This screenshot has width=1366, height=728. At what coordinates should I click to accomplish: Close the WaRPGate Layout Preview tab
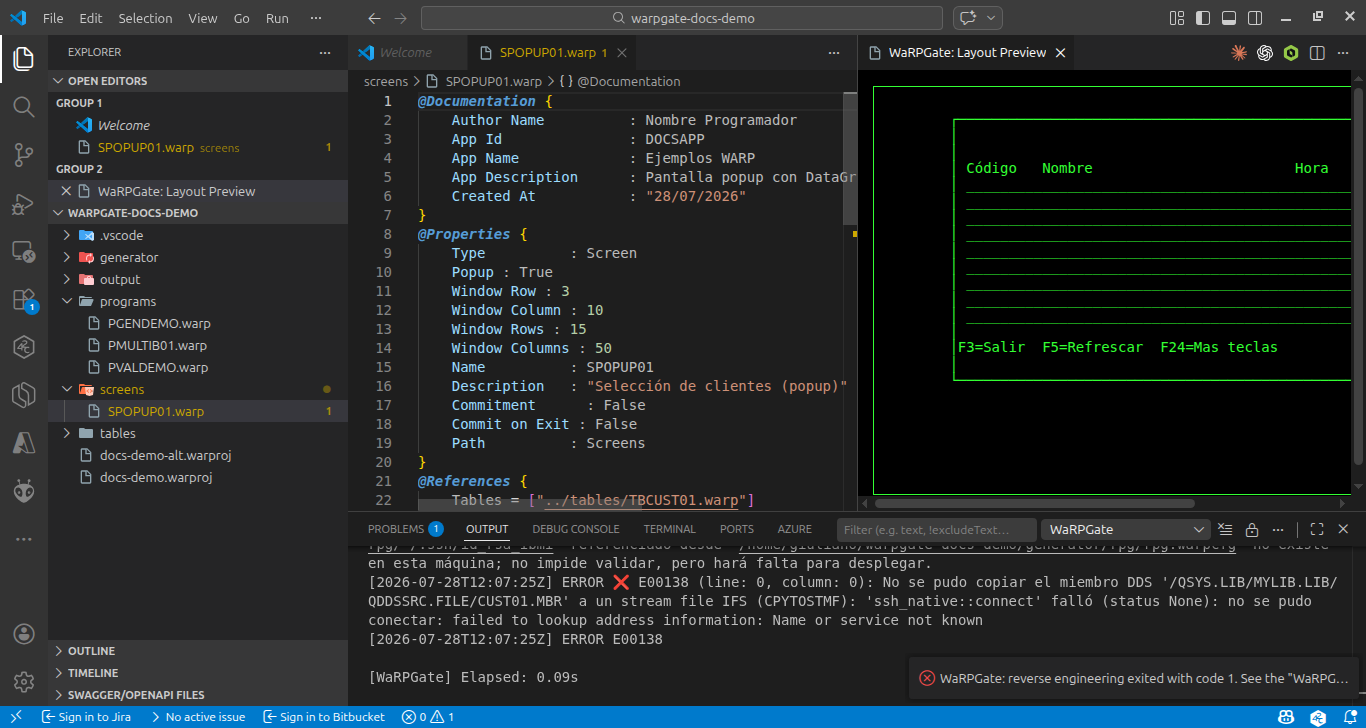1060,53
